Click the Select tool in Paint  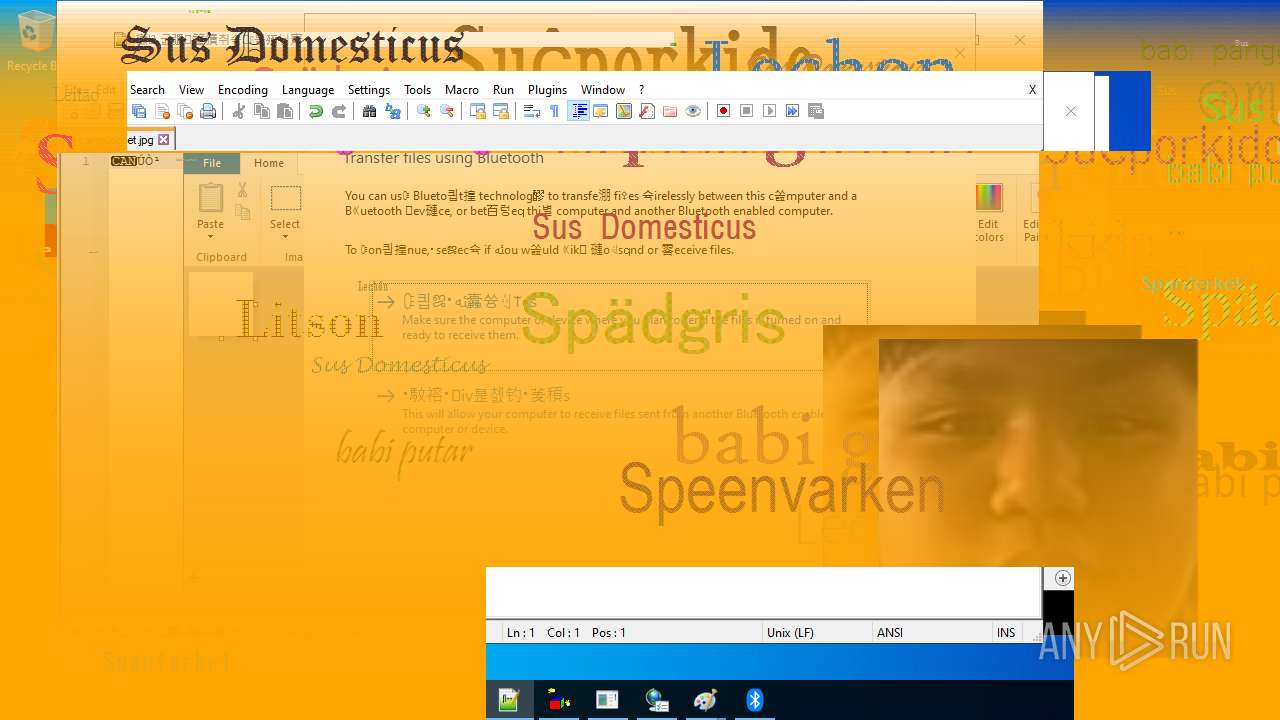tap(285, 207)
